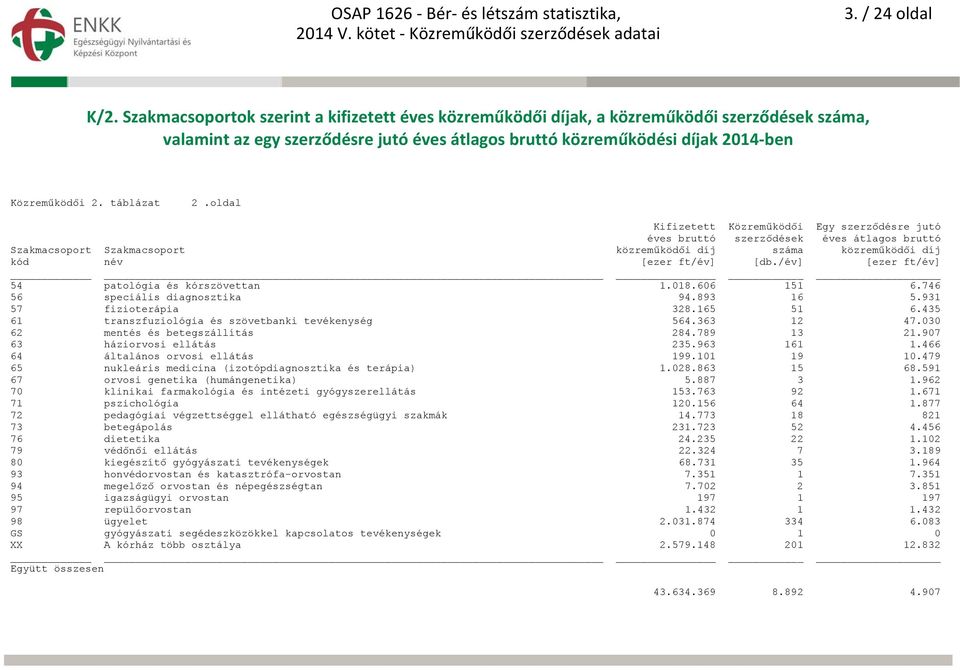Screen dimensions: 960x670
Task: Click nukleáris medicina average '68.591'
Action: 921,368
